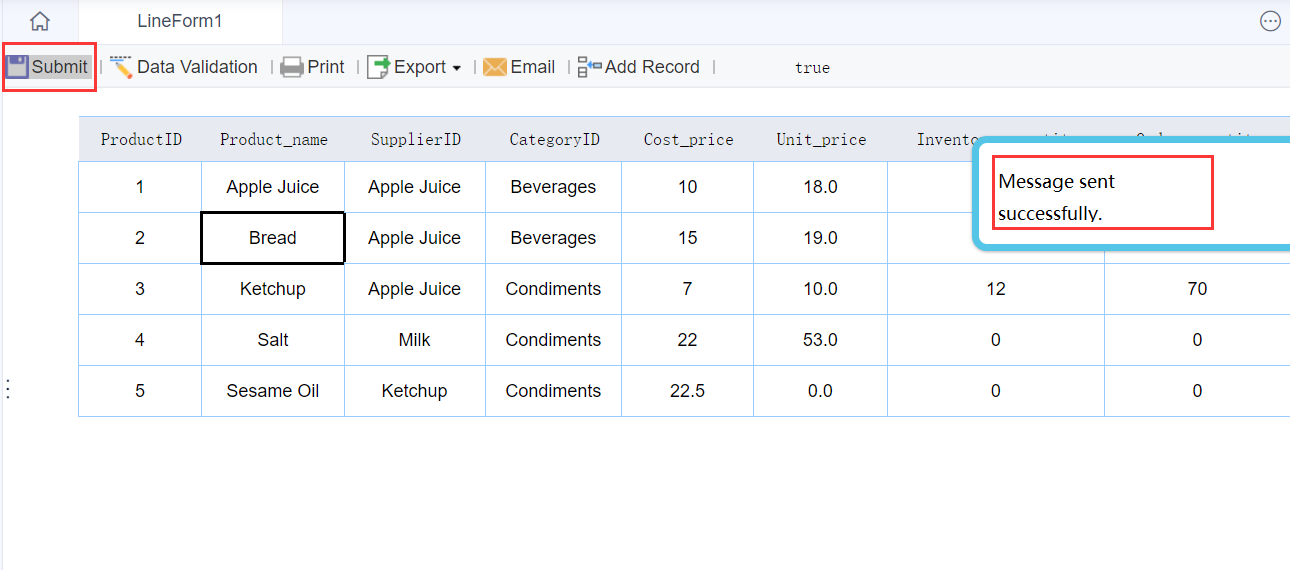
Task: Click inventory quantity 12 in Ketchup row
Action: (996, 289)
